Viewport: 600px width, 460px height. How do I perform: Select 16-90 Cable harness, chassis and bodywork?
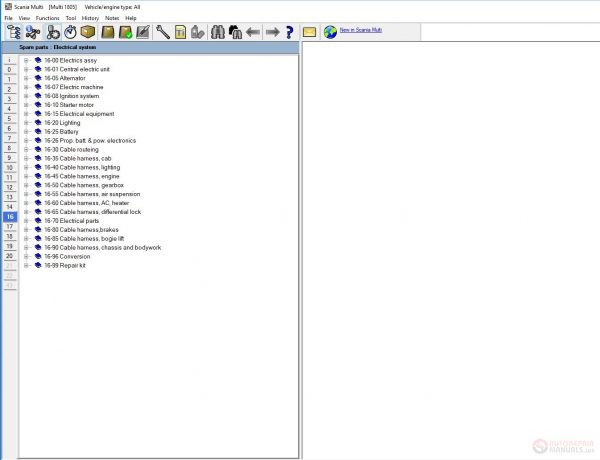point(103,248)
